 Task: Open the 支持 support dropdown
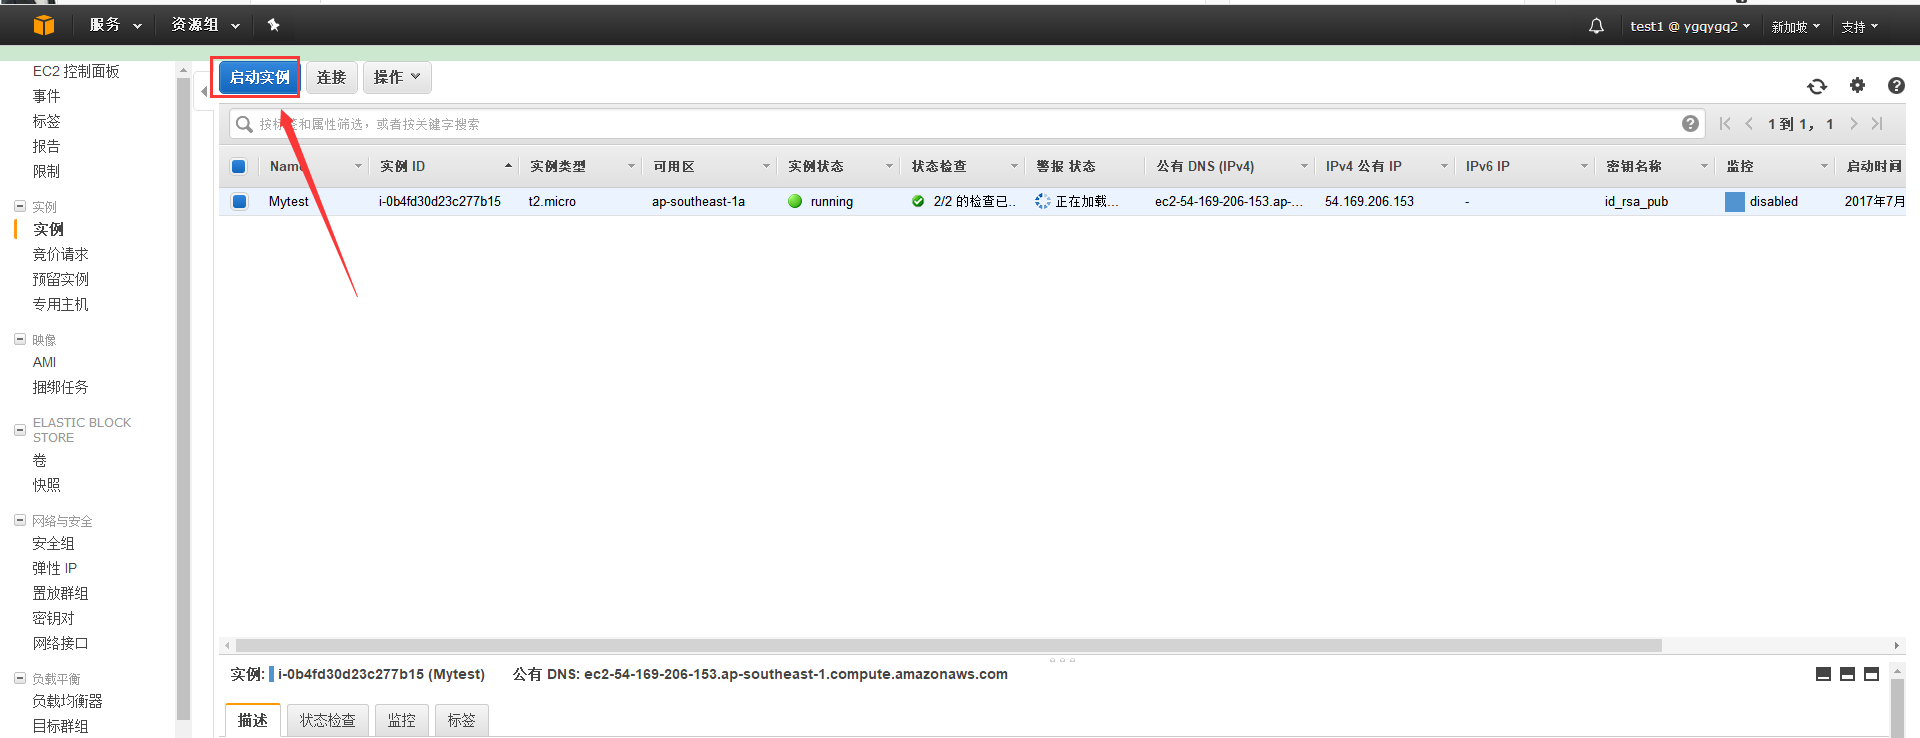coord(1860,27)
